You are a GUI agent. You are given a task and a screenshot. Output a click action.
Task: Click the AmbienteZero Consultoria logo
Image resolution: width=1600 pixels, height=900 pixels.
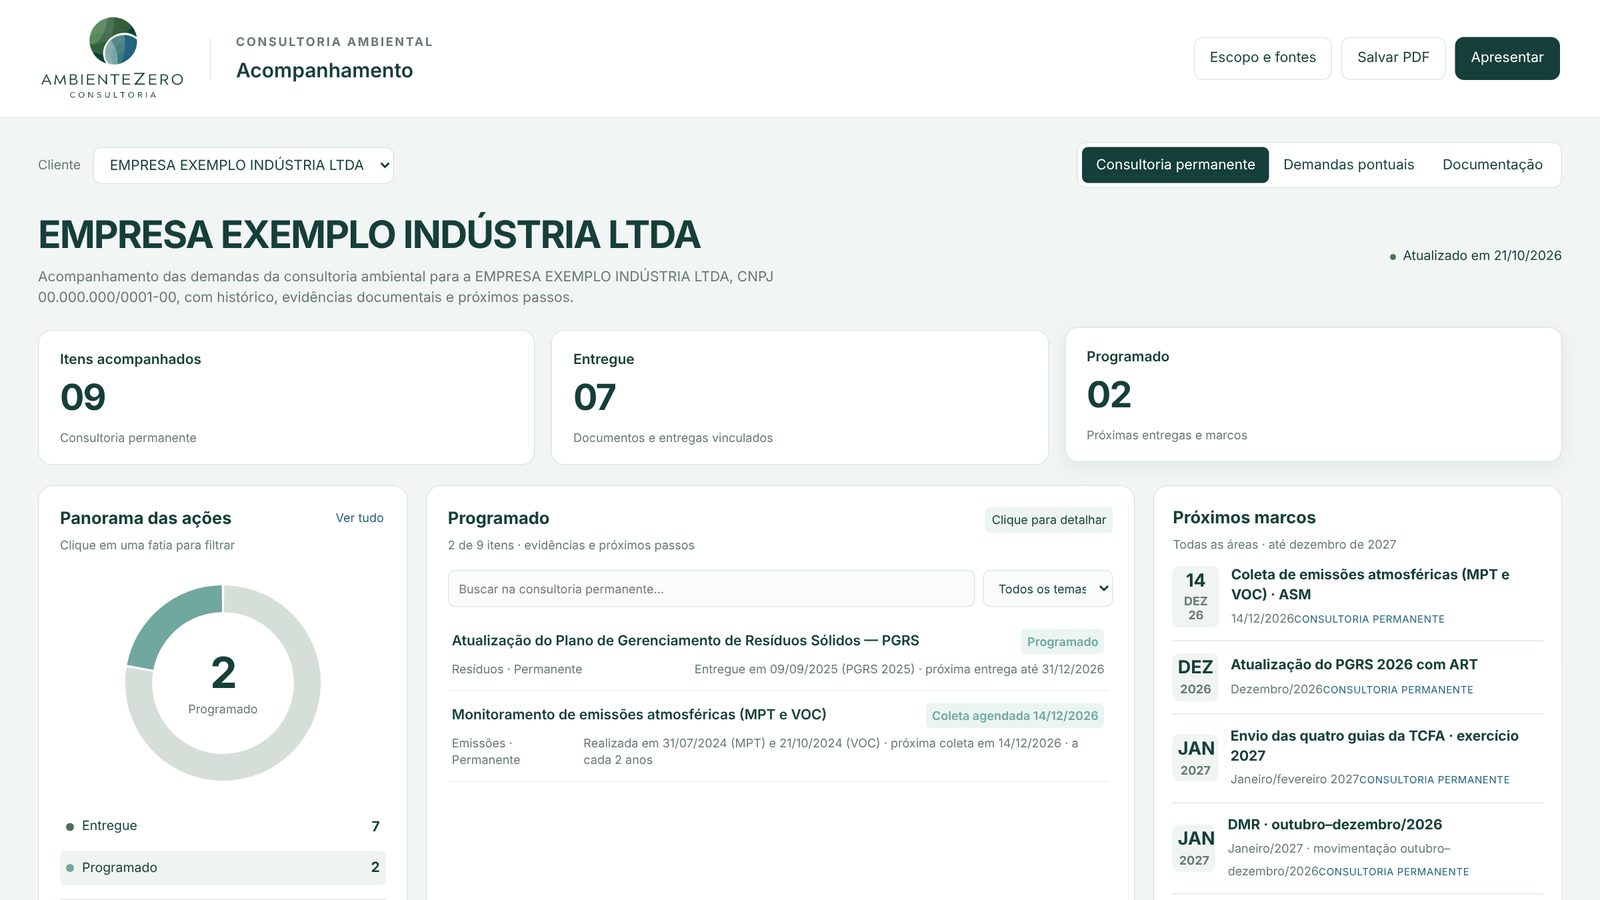pyautogui.click(x=112, y=58)
